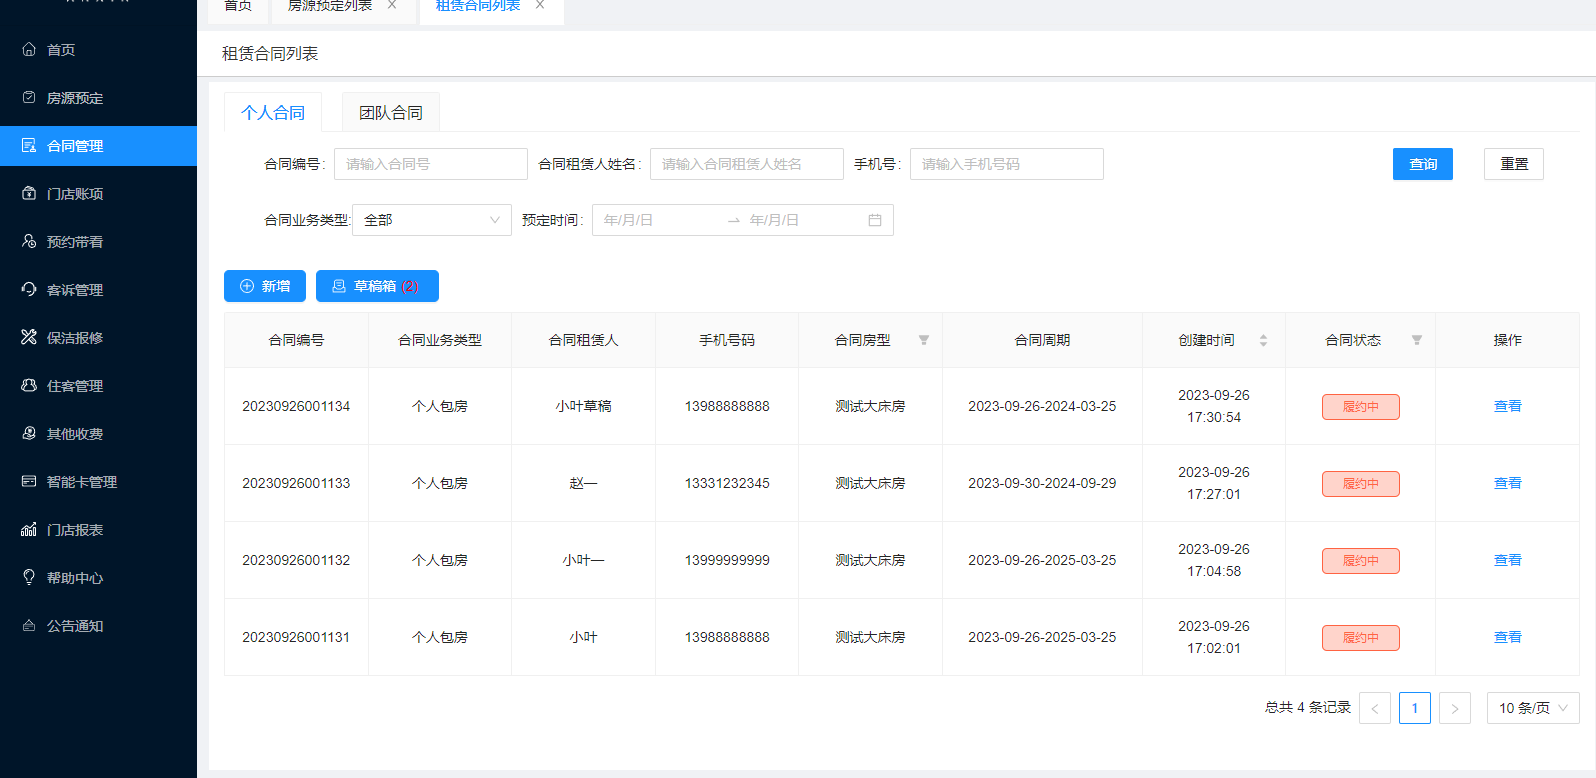
Task: Focus the 手机号 input field
Action: (x=1007, y=164)
